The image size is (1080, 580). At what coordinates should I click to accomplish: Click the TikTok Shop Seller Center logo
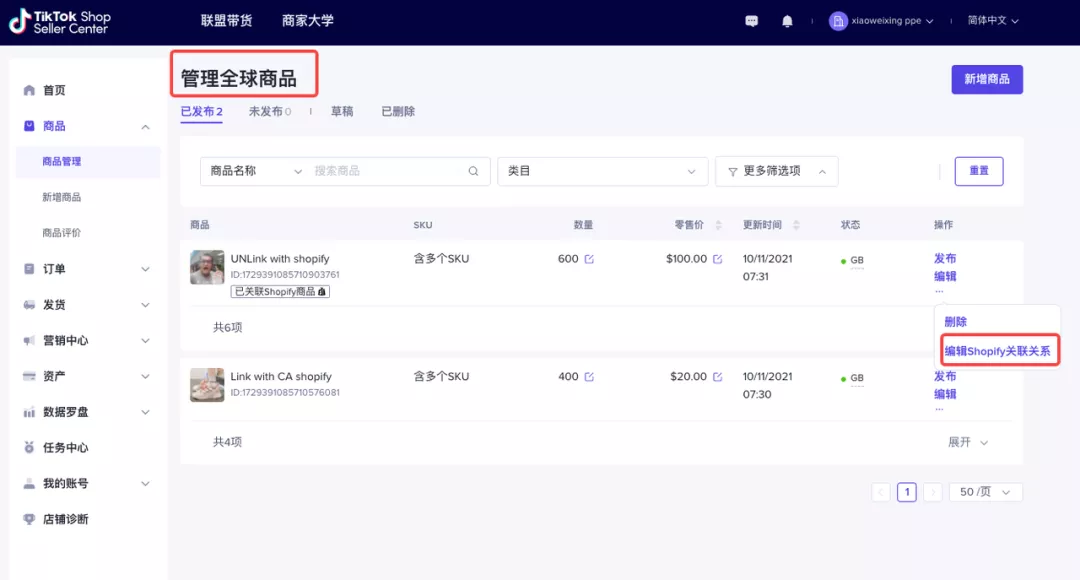(x=60, y=22)
